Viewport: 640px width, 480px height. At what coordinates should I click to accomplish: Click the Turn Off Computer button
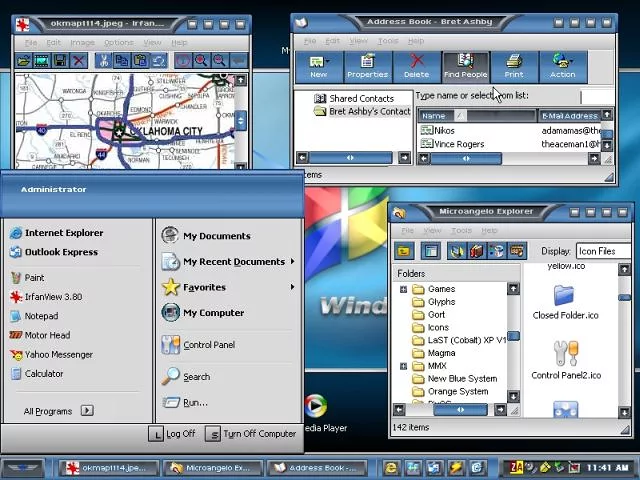pos(251,434)
